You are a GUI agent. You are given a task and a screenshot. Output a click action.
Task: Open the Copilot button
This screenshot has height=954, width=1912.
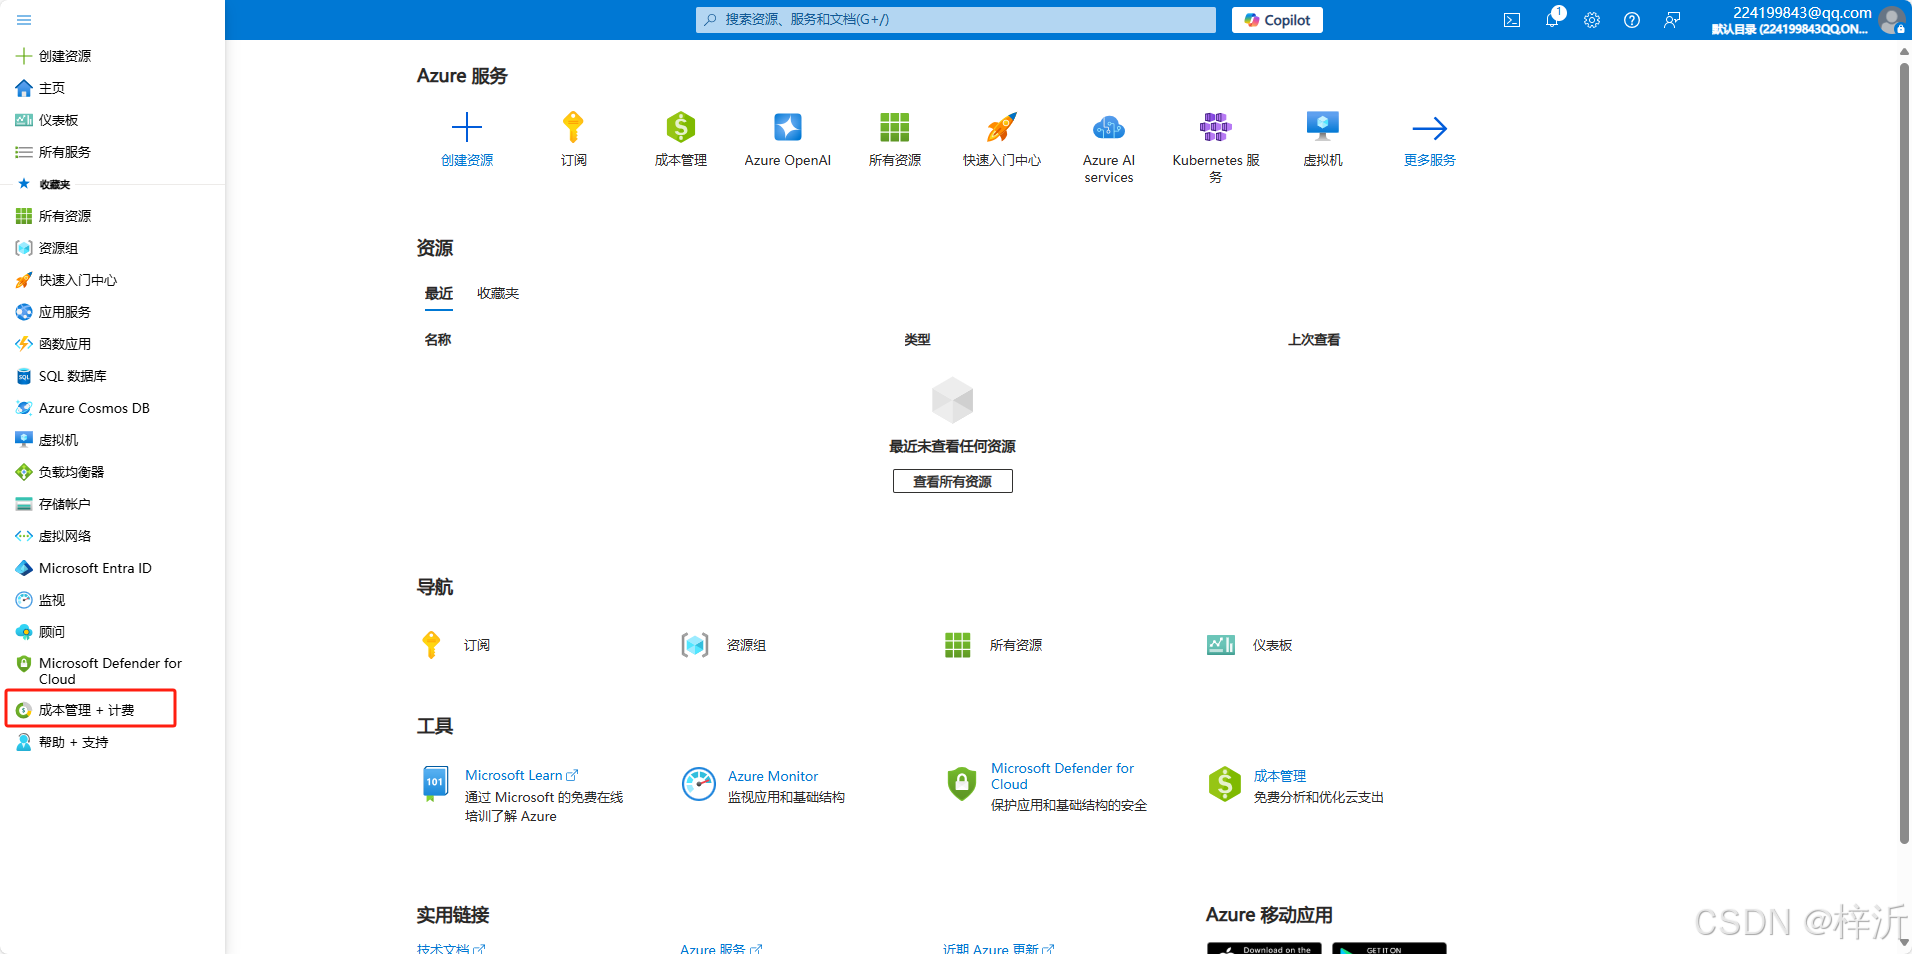coord(1277,20)
